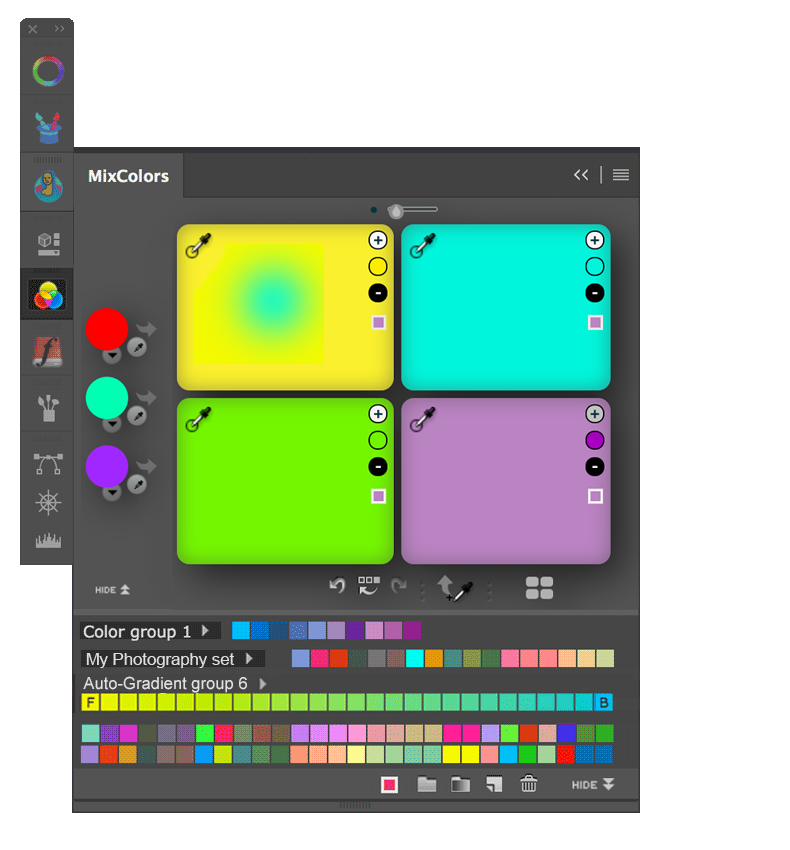This screenshot has width=790, height=850.
Task: Click HIDE button below the color circles
Action: tap(112, 590)
